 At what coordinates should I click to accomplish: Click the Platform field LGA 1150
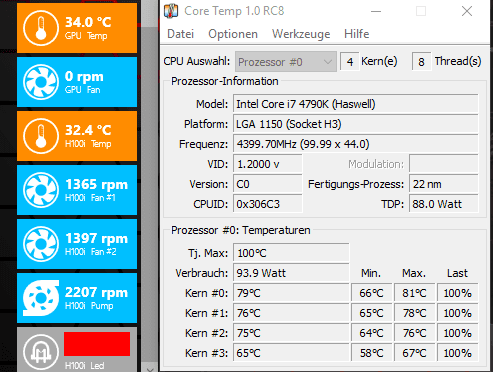[356, 124]
